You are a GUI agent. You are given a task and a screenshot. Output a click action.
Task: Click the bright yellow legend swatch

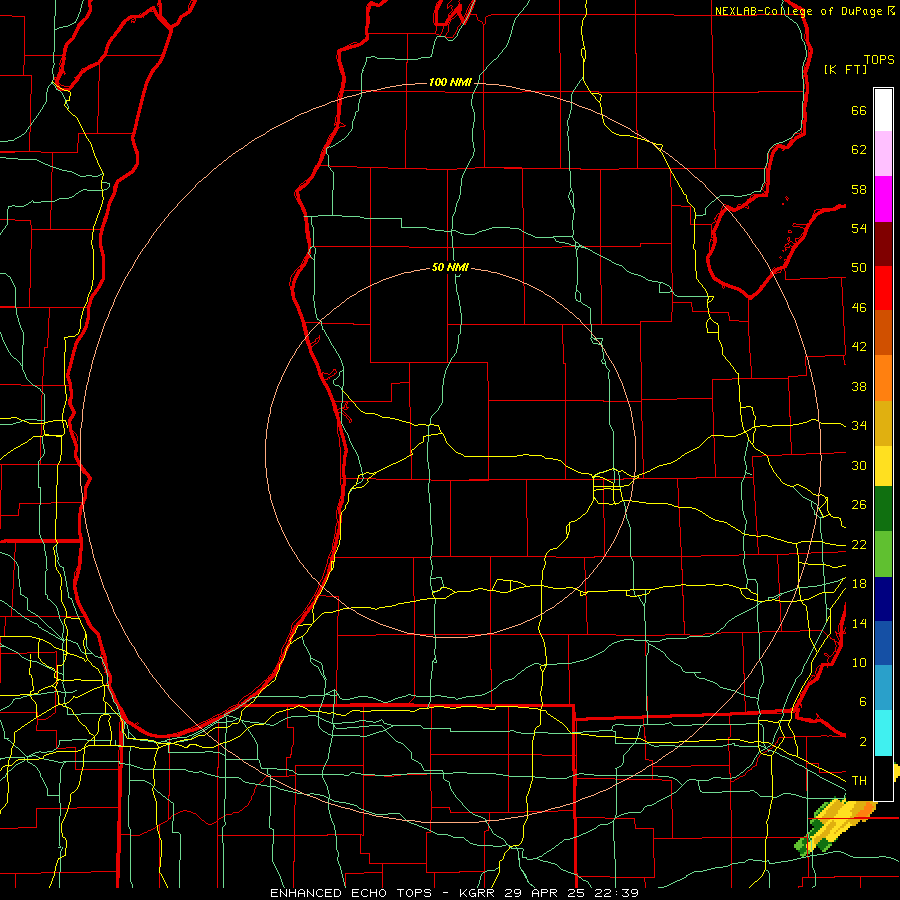point(883,465)
